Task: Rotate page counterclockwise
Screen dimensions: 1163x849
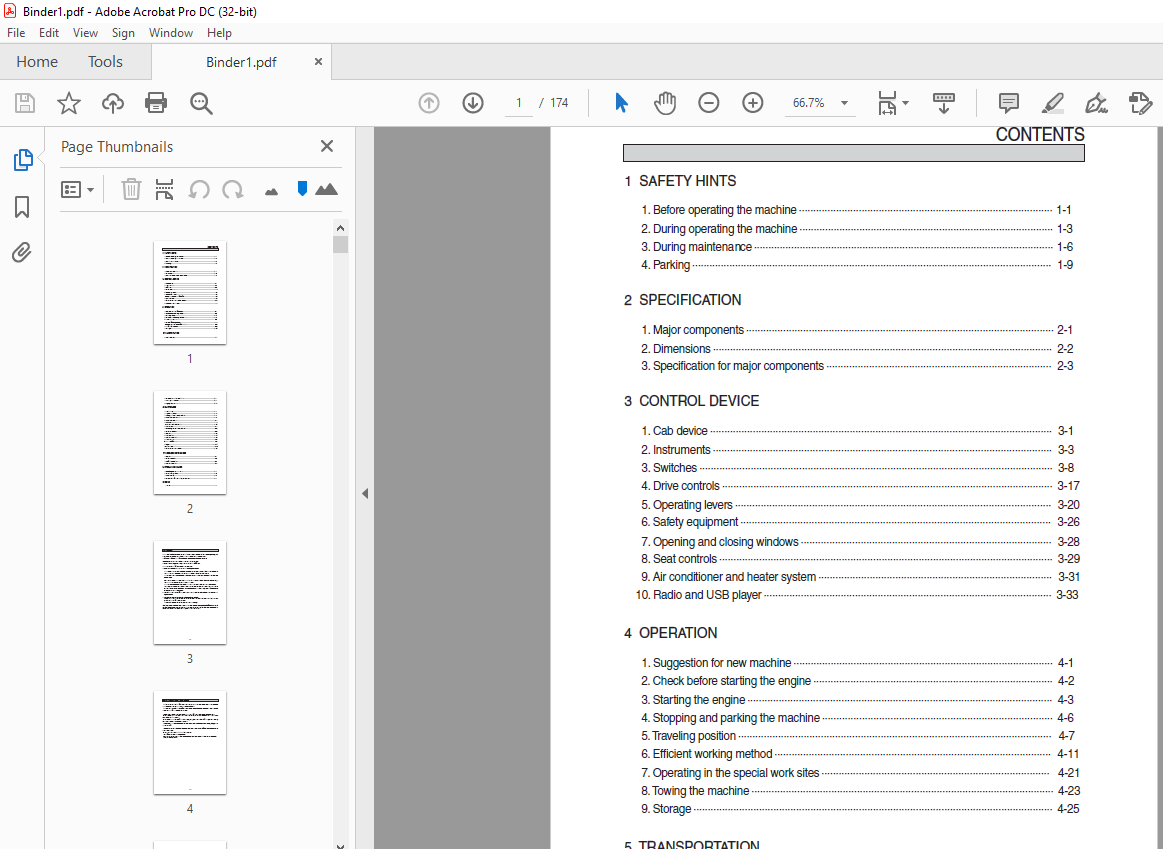Action: (198, 190)
